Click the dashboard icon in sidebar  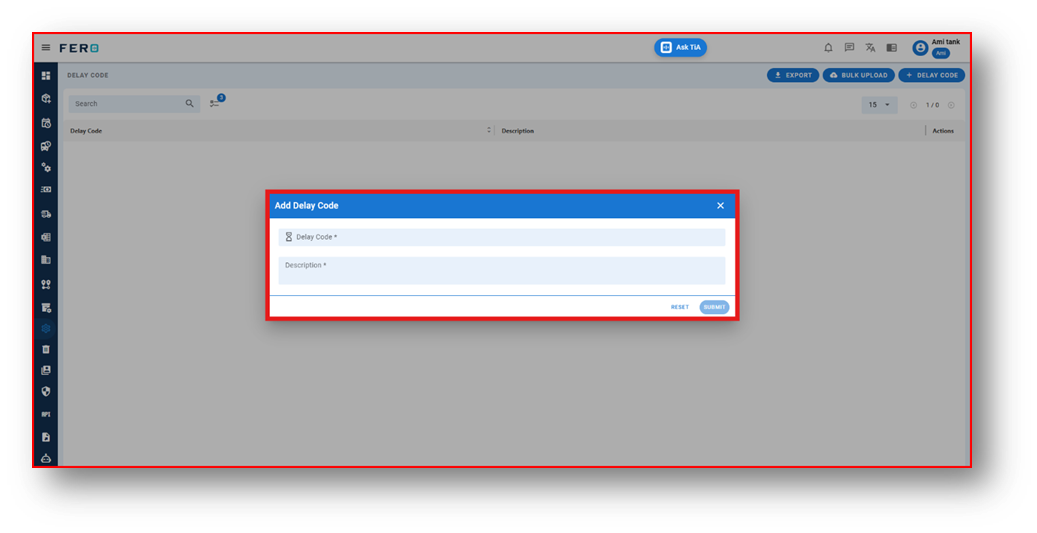(46, 76)
